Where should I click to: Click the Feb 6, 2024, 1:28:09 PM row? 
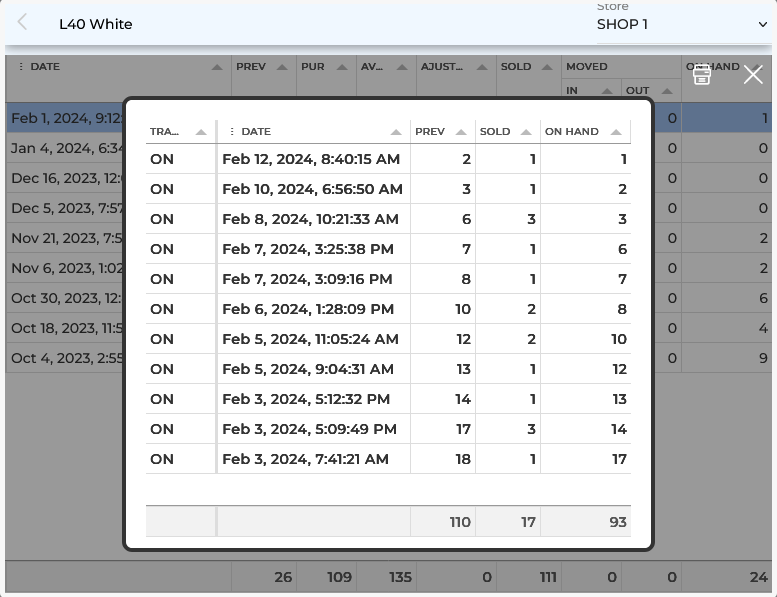tap(308, 309)
